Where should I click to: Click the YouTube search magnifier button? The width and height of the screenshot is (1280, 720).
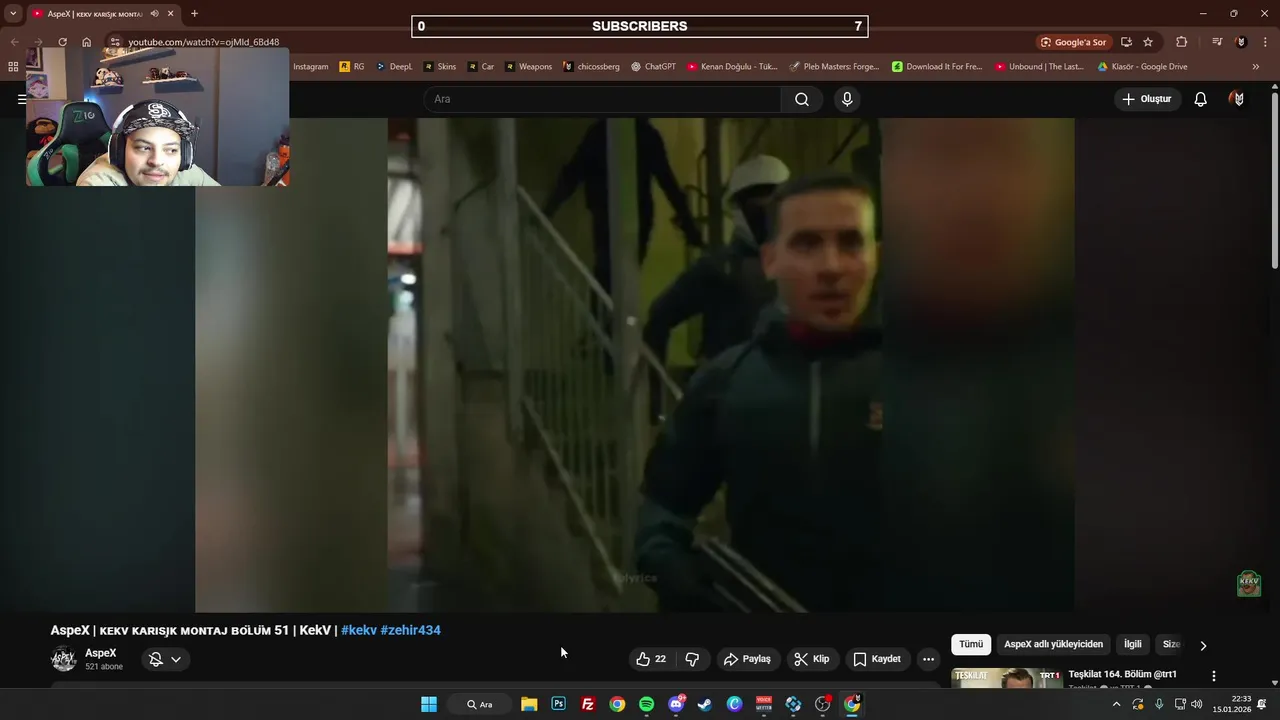[x=802, y=99]
